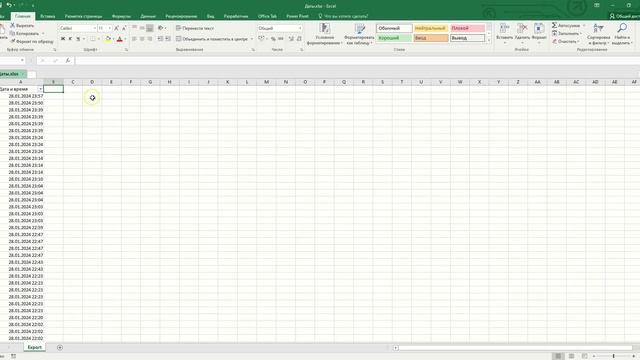The height and width of the screenshot is (360, 640).
Task: Toggle bold formatting (Ж)
Action: [63, 39]
